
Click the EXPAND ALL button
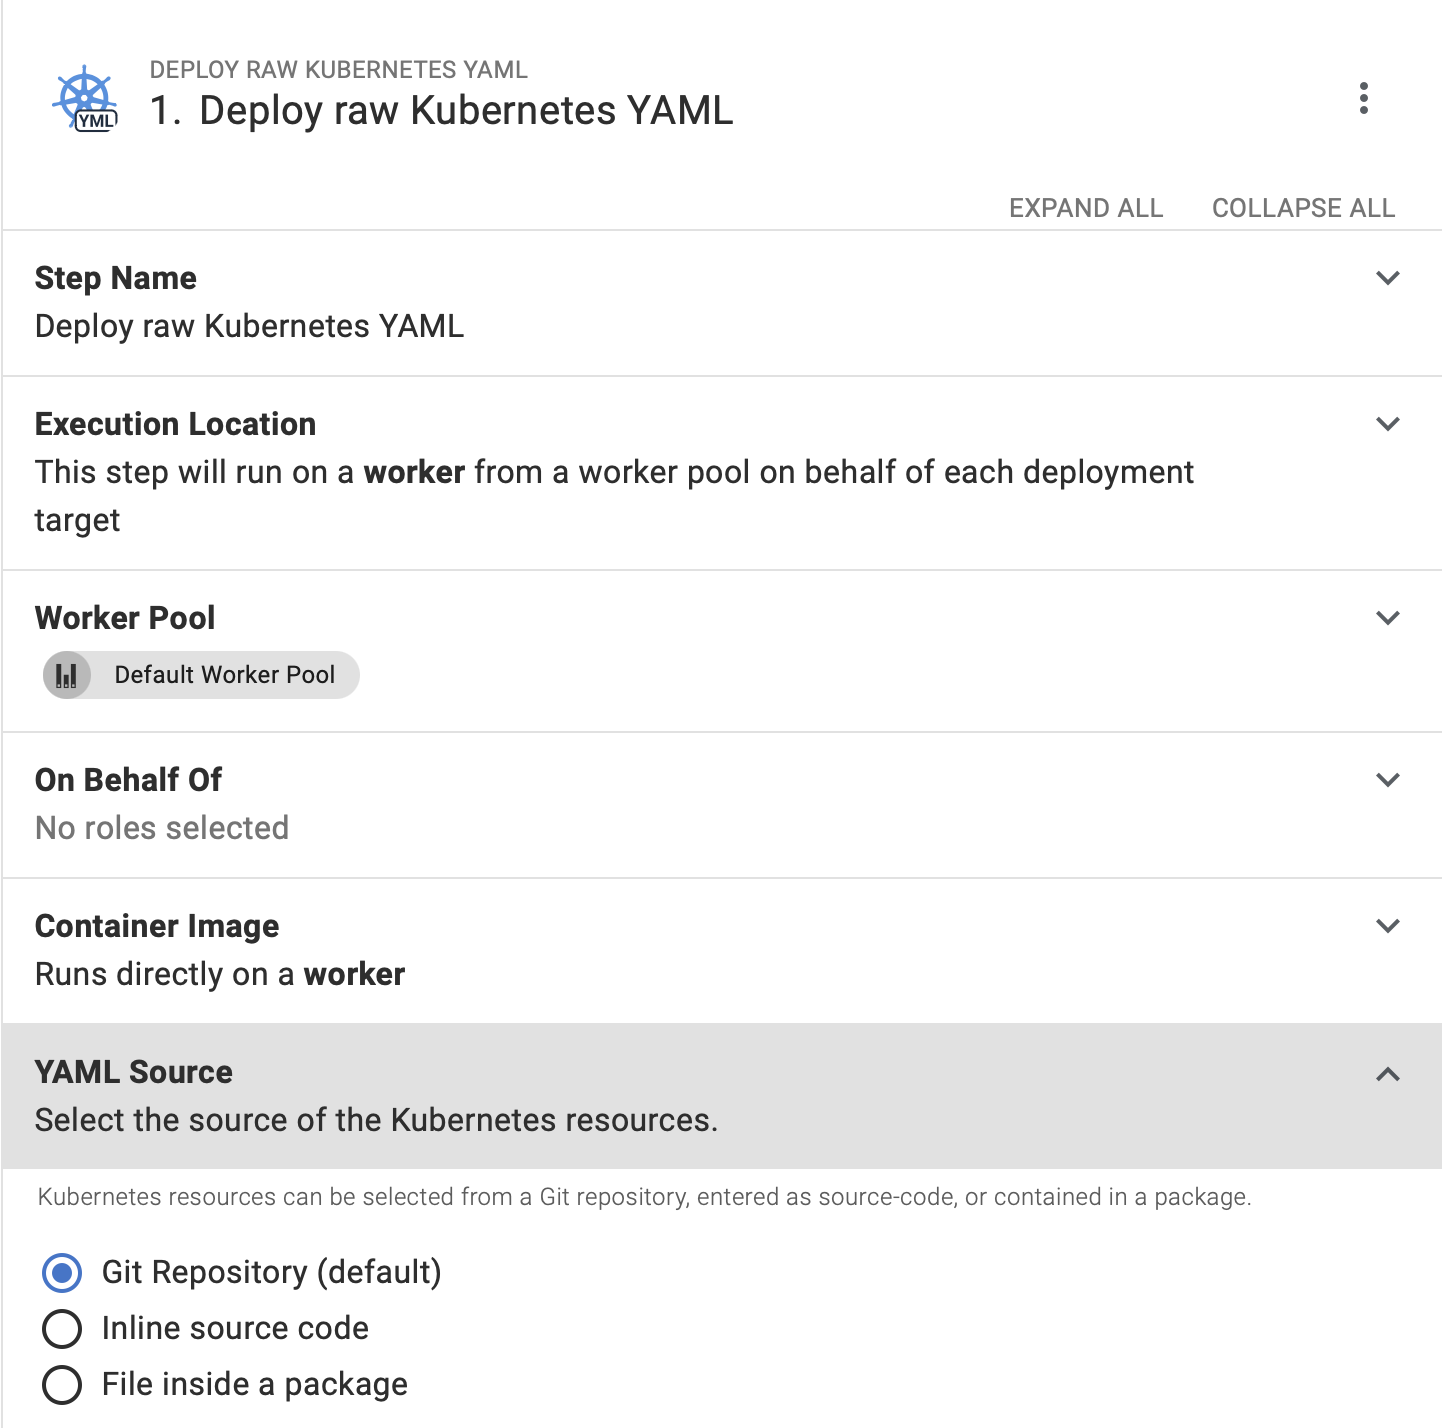1085,208
